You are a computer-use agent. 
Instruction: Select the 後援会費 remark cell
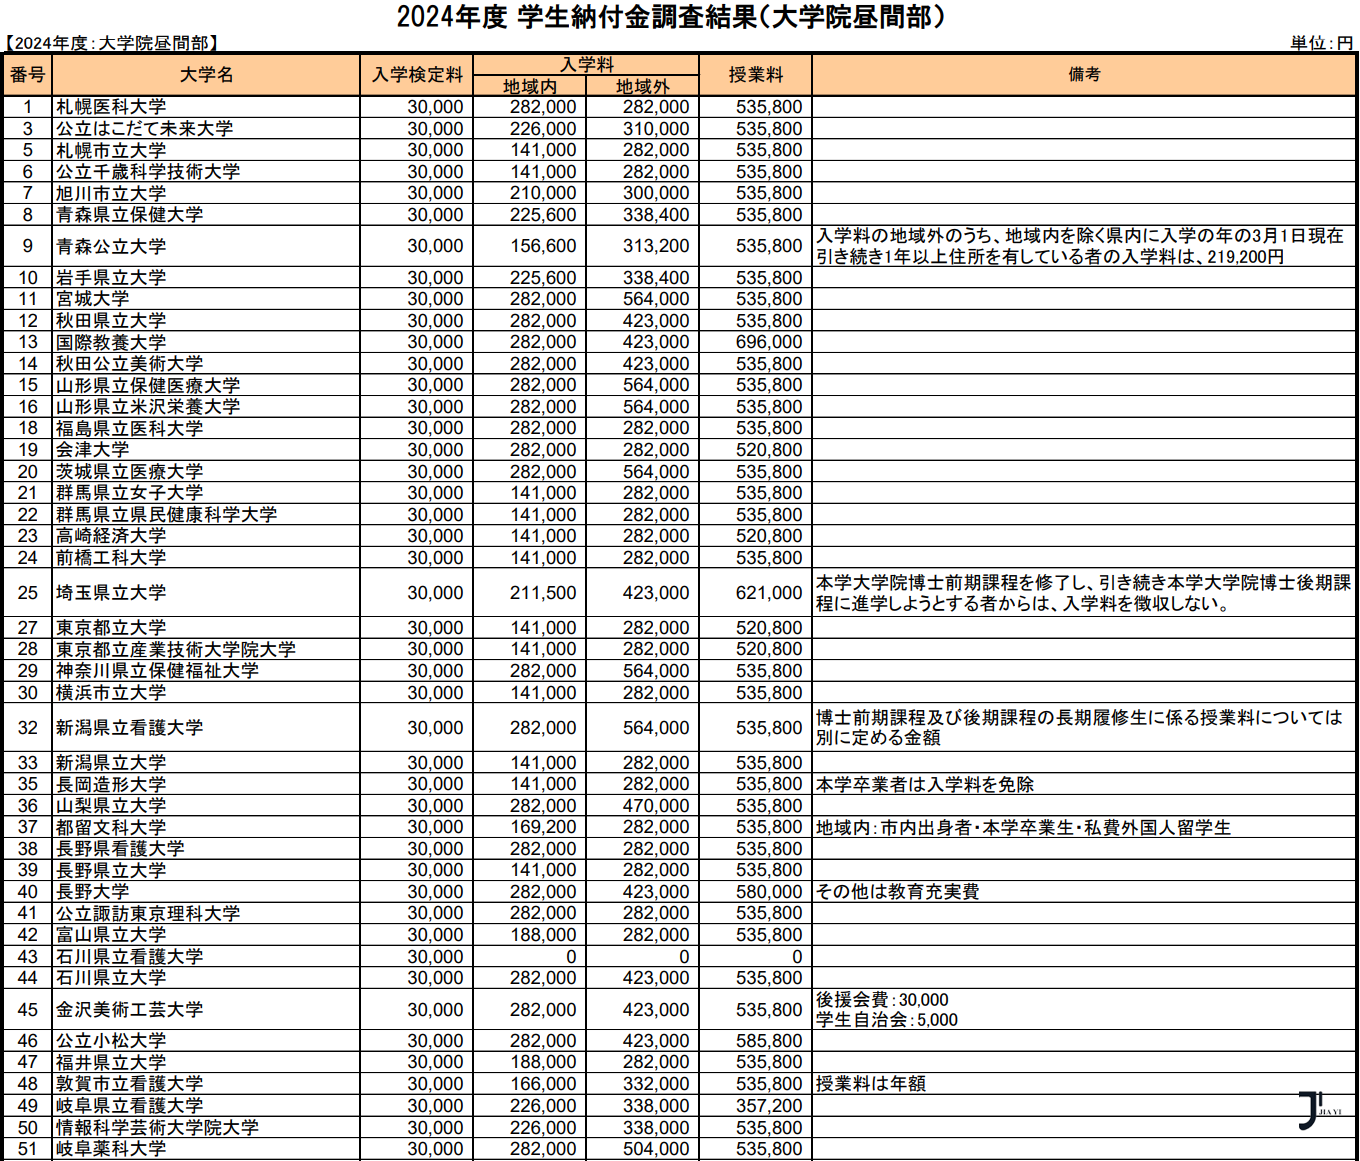click(x=887, y=1010)
